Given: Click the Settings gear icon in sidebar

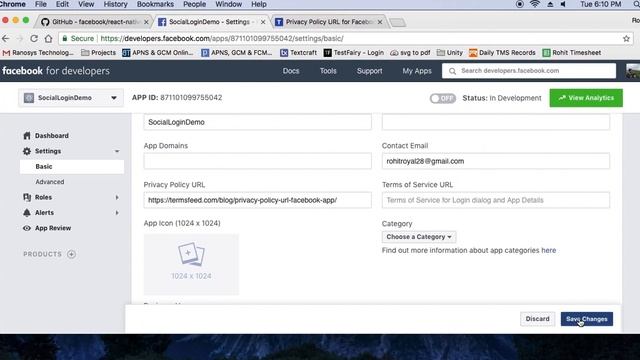Looking at the screenshot, I should pos(27,151).
